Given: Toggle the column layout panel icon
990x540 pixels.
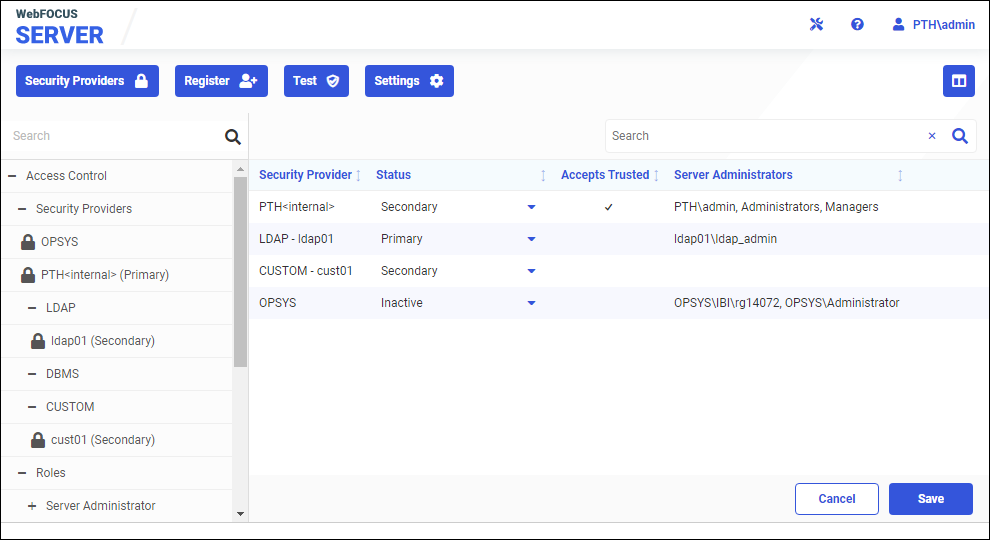Looking at the screenshot, I should point(958,81).
